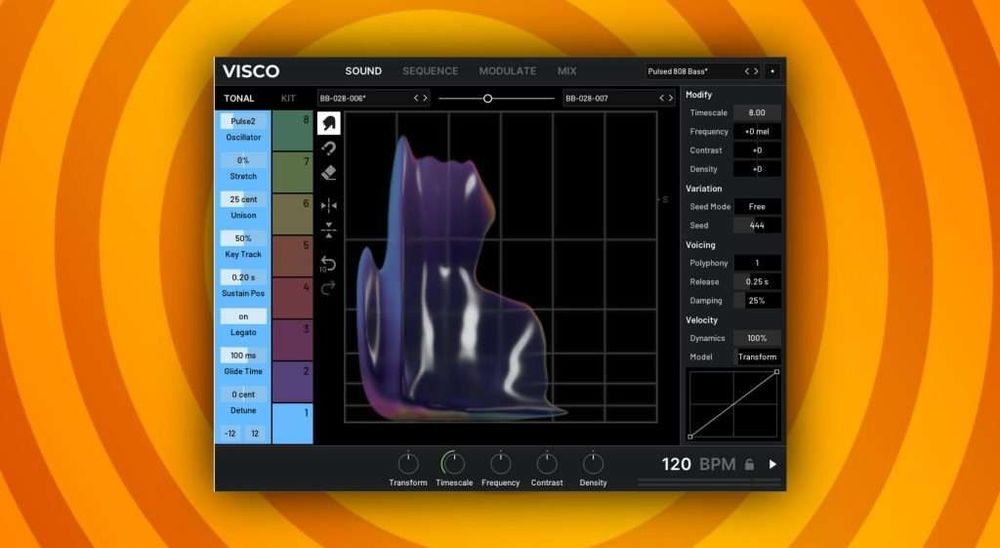The width and height of the screenshot is (1000, 548).
Task: Toggle the BPM lock icon
Action: [x=750, y=464]
